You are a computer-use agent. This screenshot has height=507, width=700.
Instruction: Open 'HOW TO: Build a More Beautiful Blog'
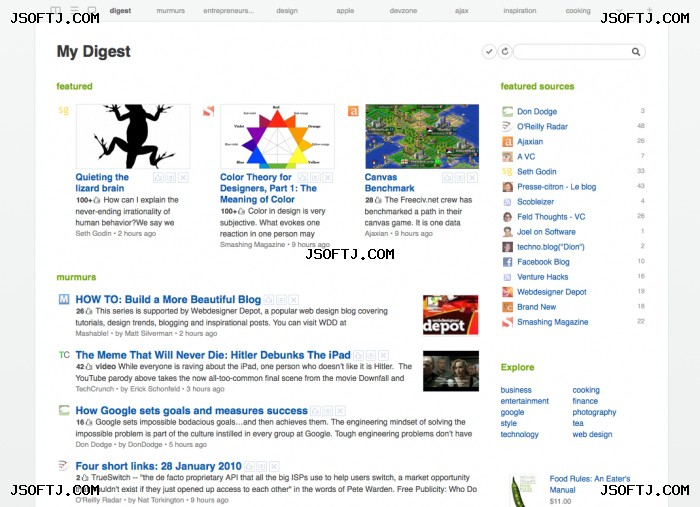click(x=168, y=299)
